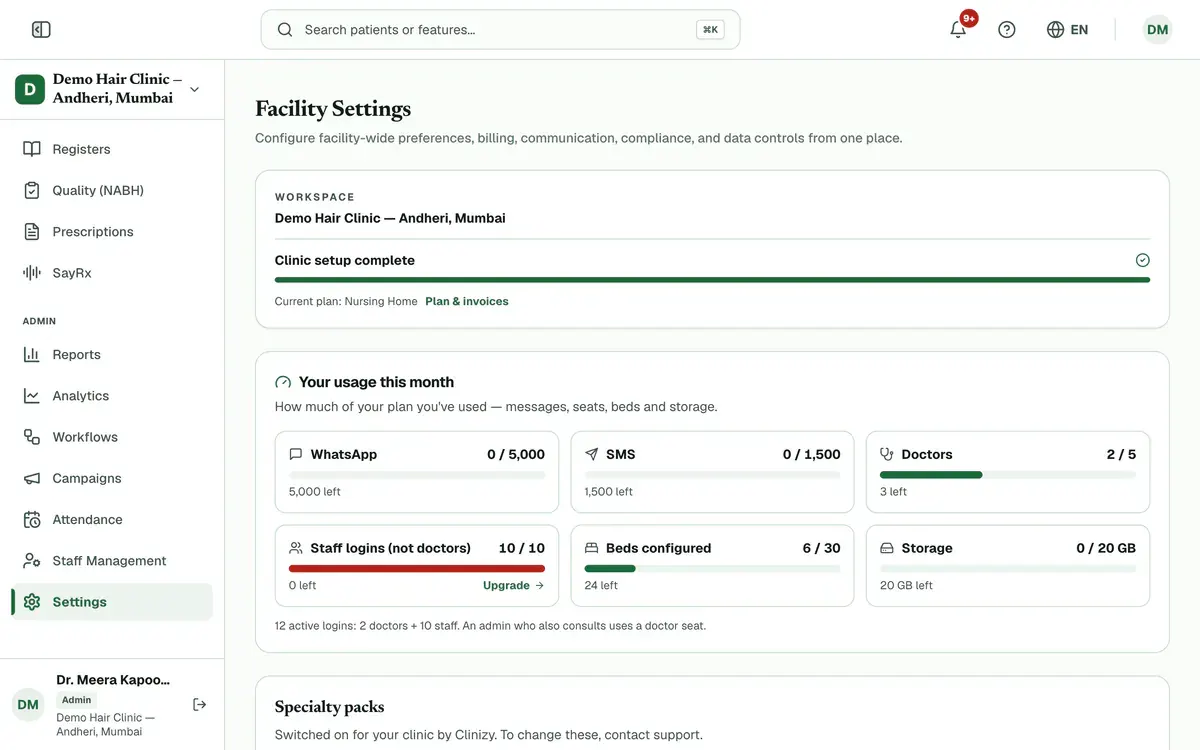Go to Attendance
Image resolution: width=1200 pixels, height=750 pixels.
[112, 519]
